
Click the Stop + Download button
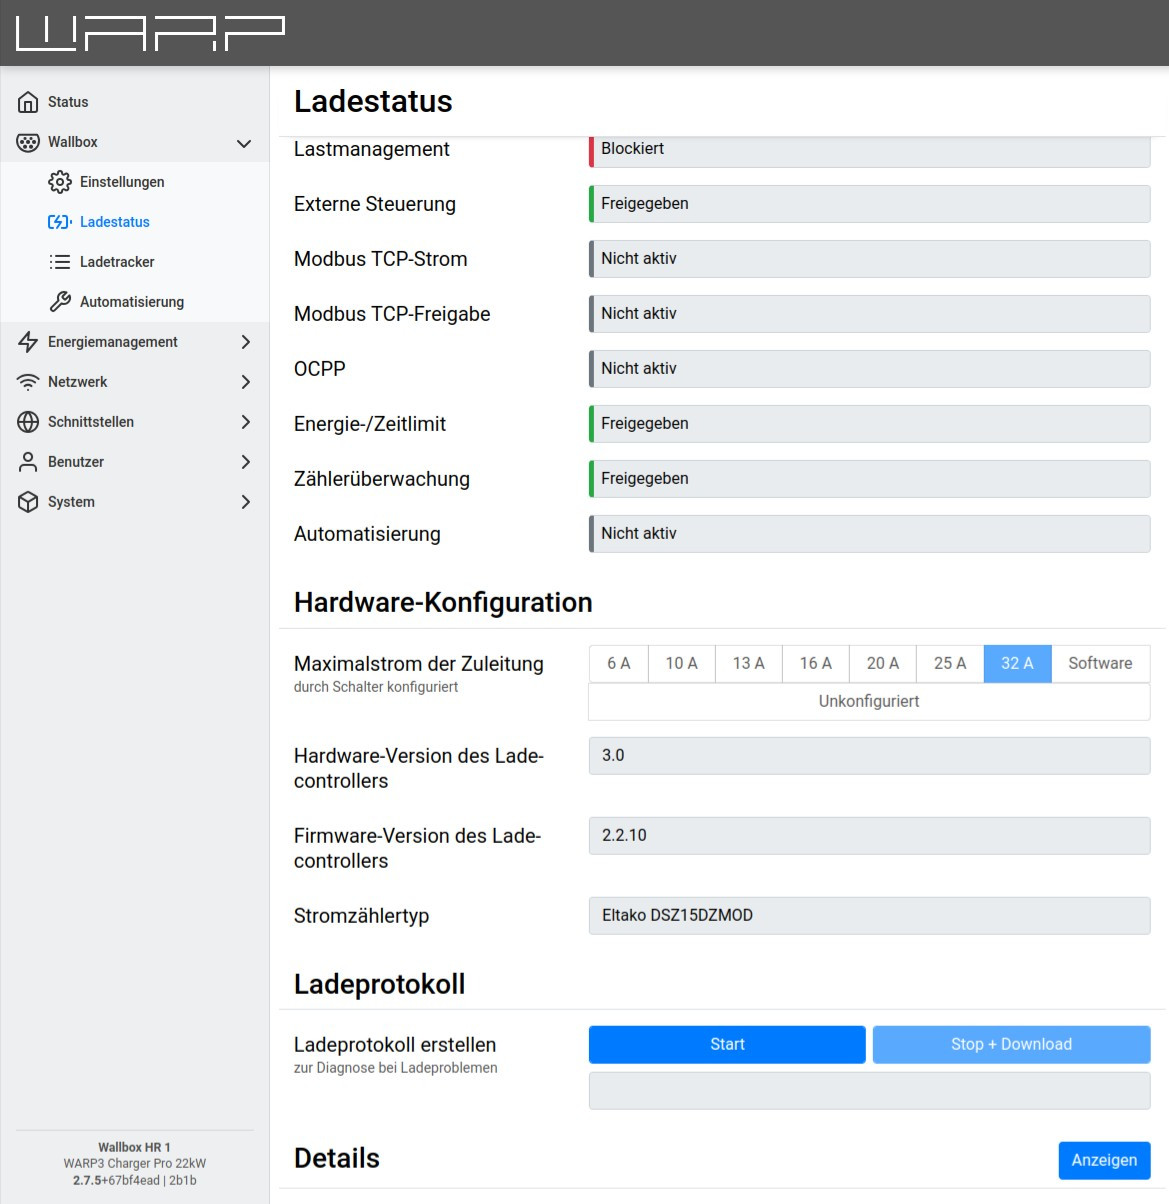pyautogui.click(x=1011, y=1044)
